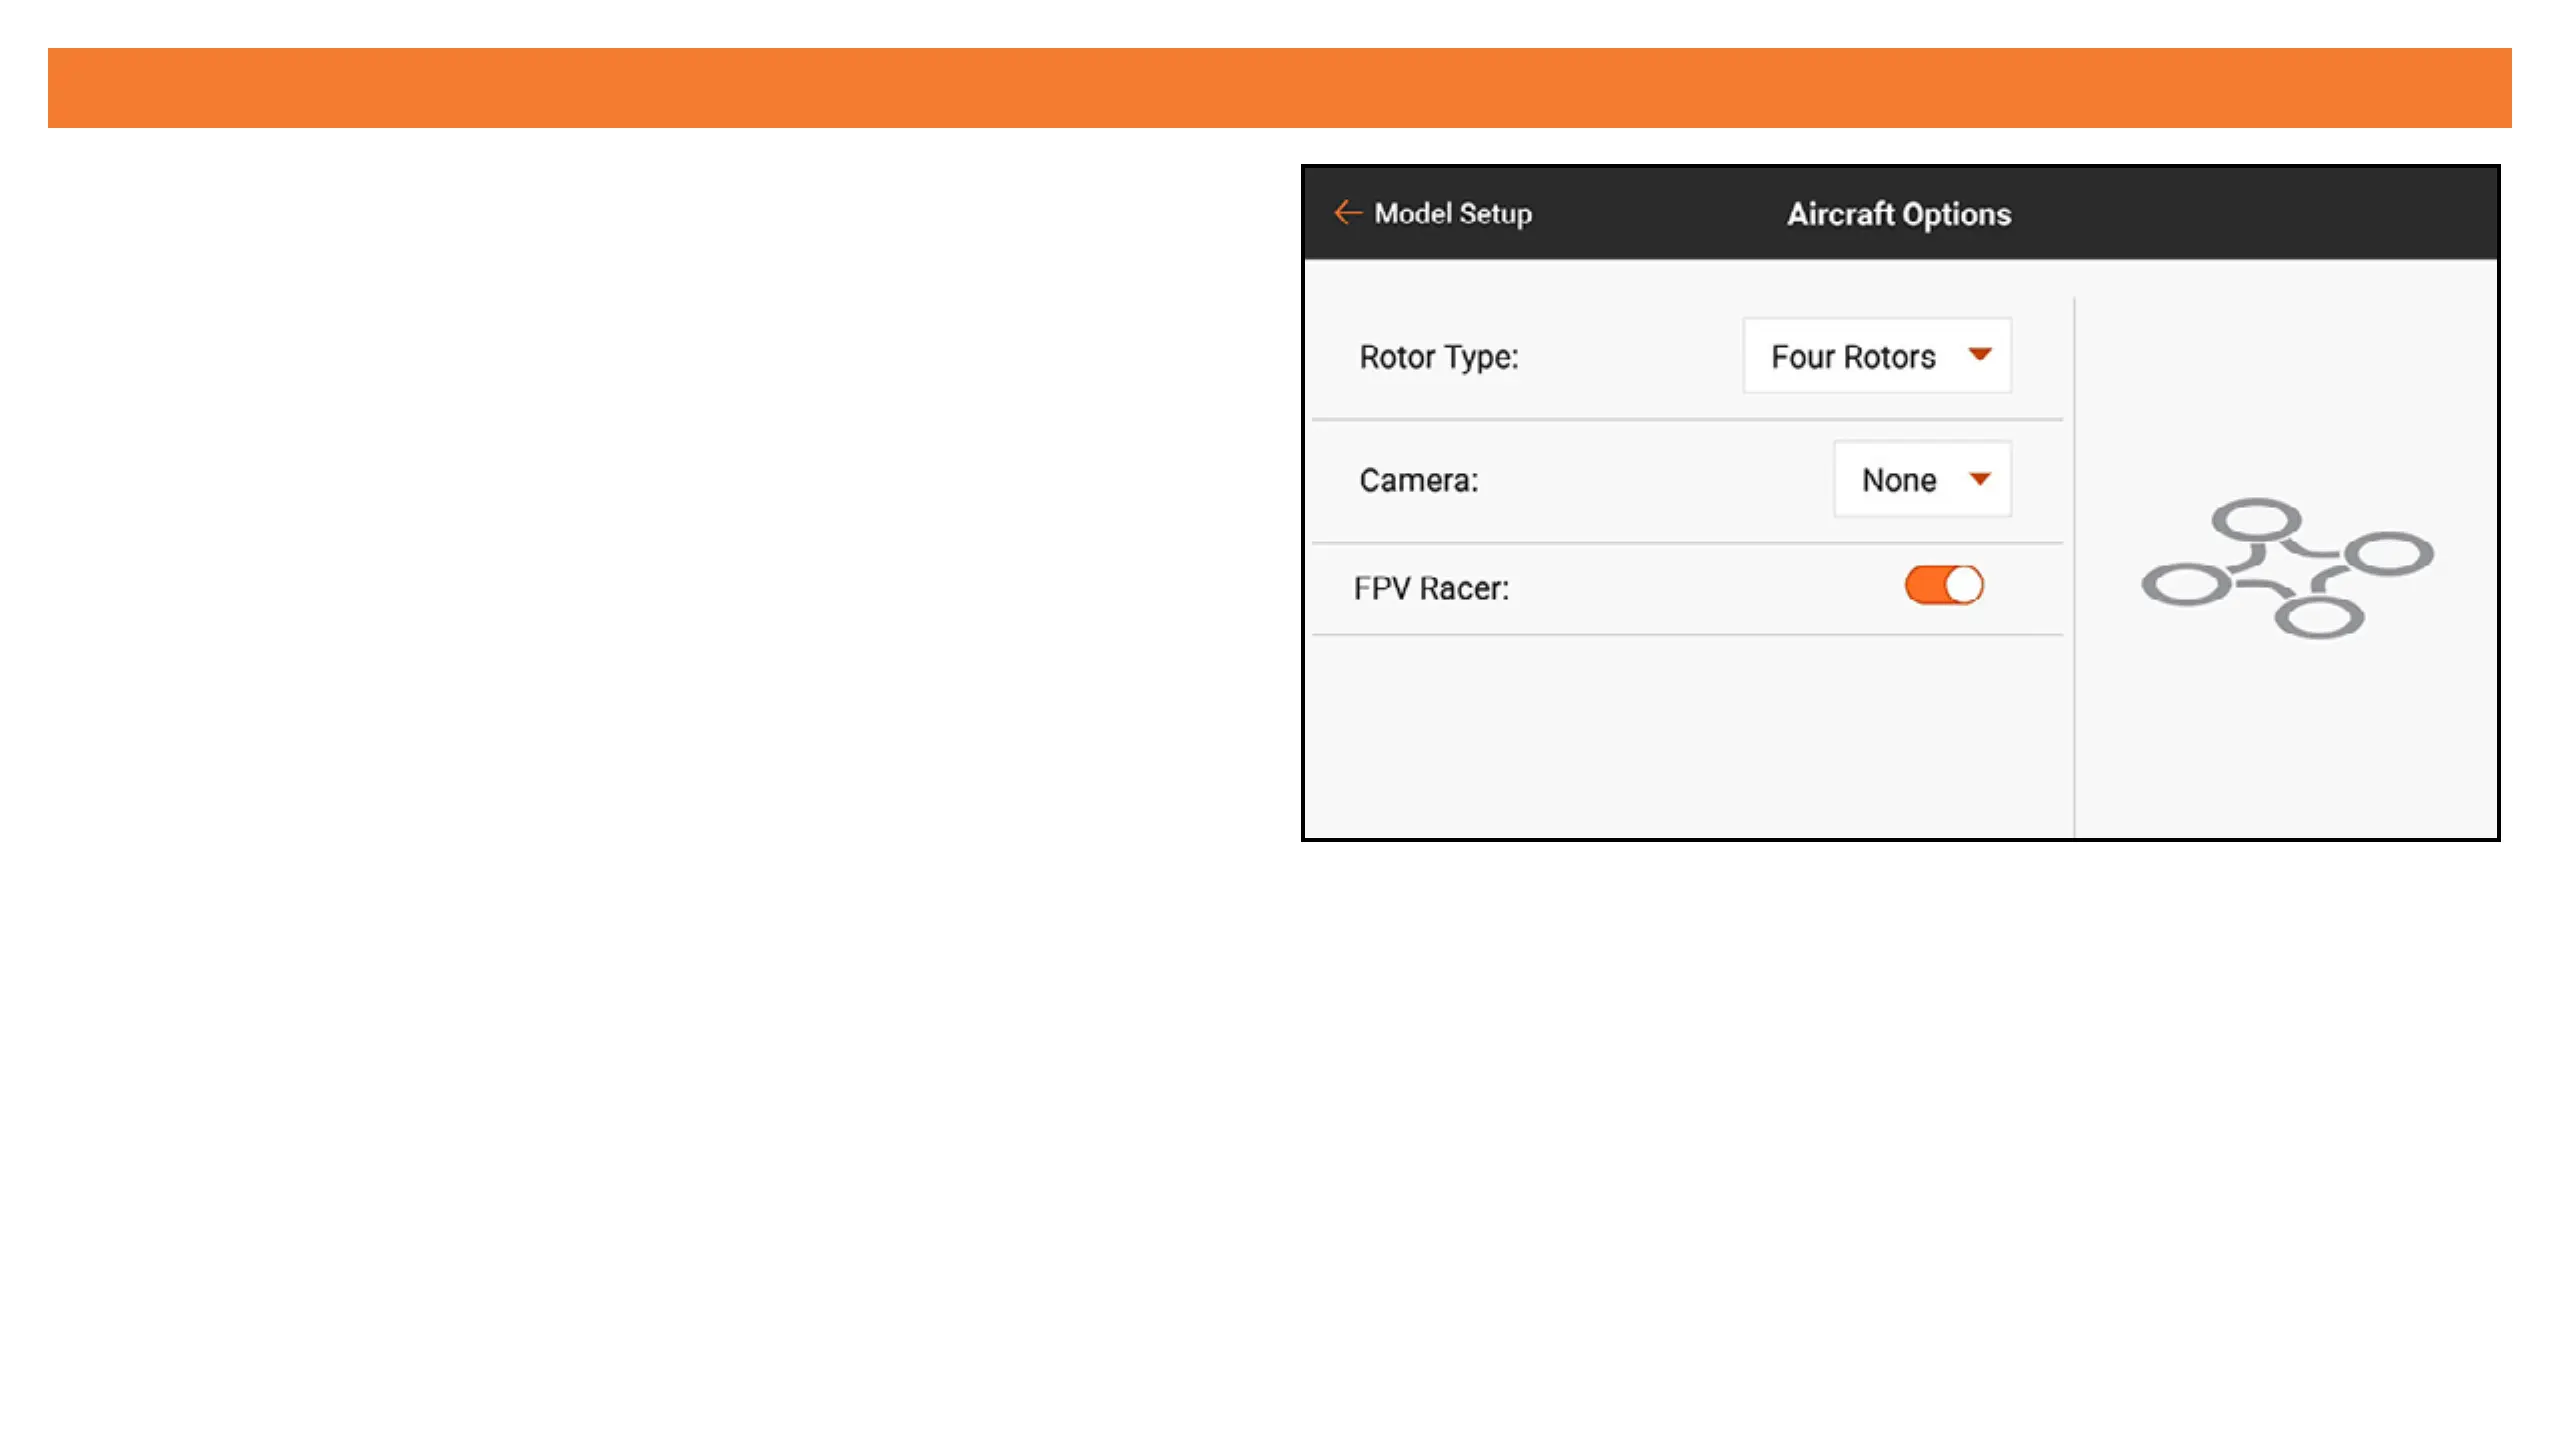Click the orange back arrow icon

click(x=1347, y=213)
